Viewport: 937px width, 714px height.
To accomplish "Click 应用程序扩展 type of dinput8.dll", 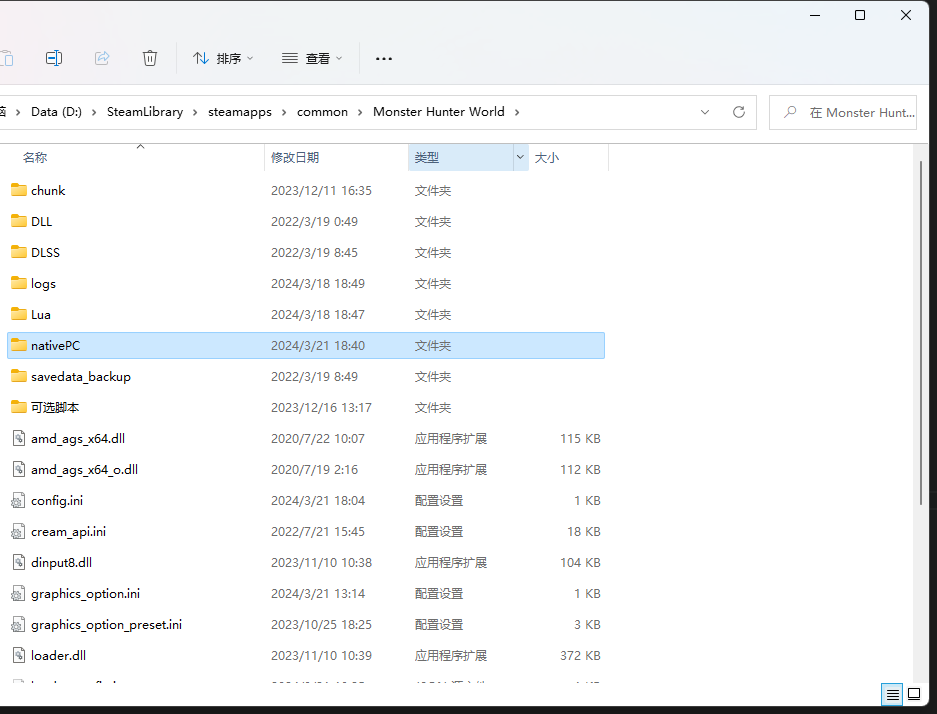I will click(451, 563).
